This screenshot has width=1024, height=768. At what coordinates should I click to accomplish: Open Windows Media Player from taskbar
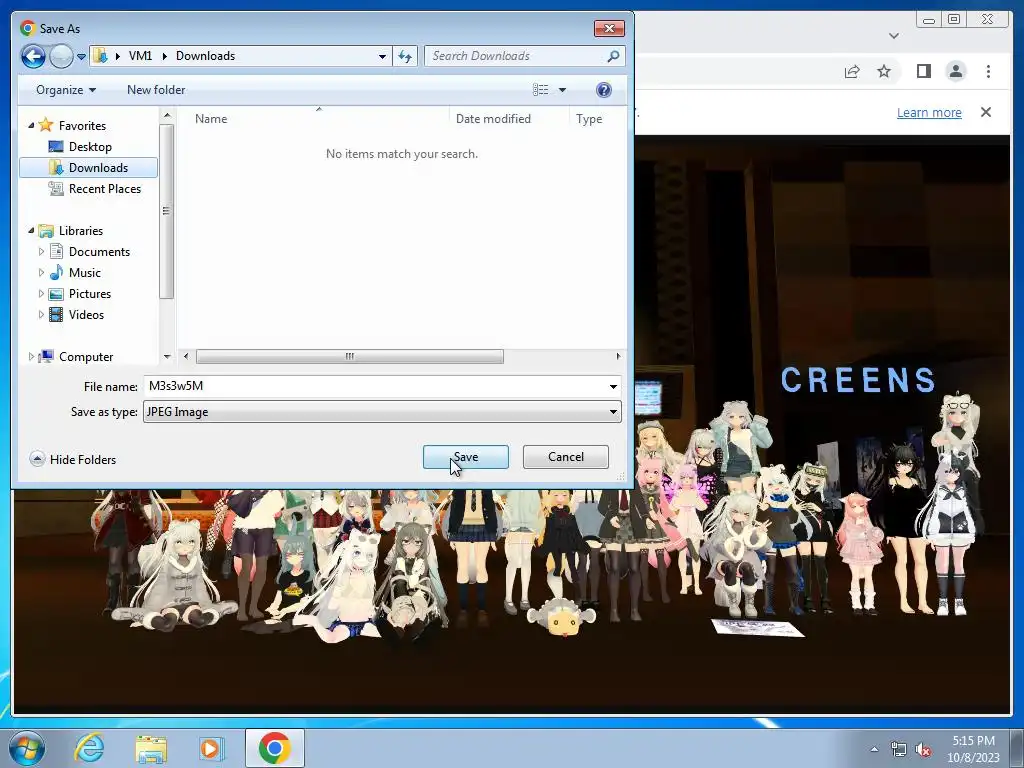point(212,748)
